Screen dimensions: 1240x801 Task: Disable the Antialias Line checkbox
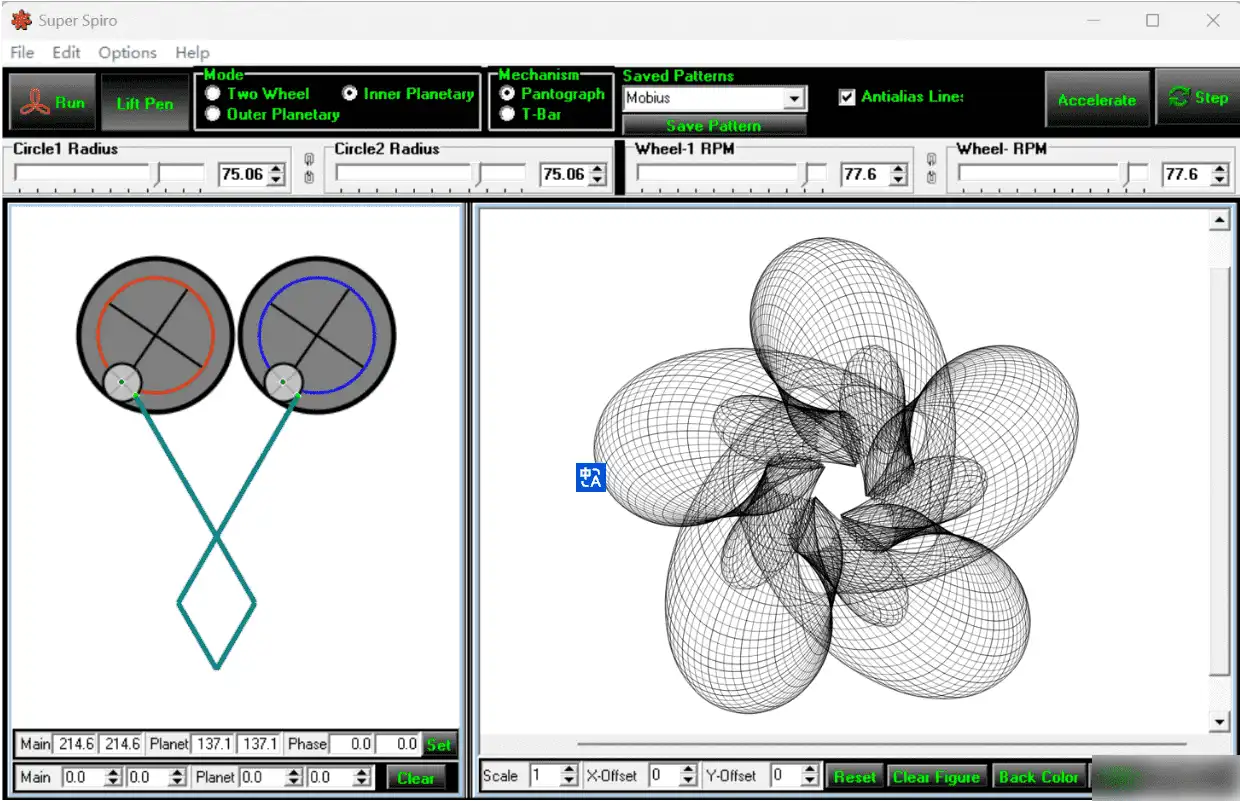[848, 97]
